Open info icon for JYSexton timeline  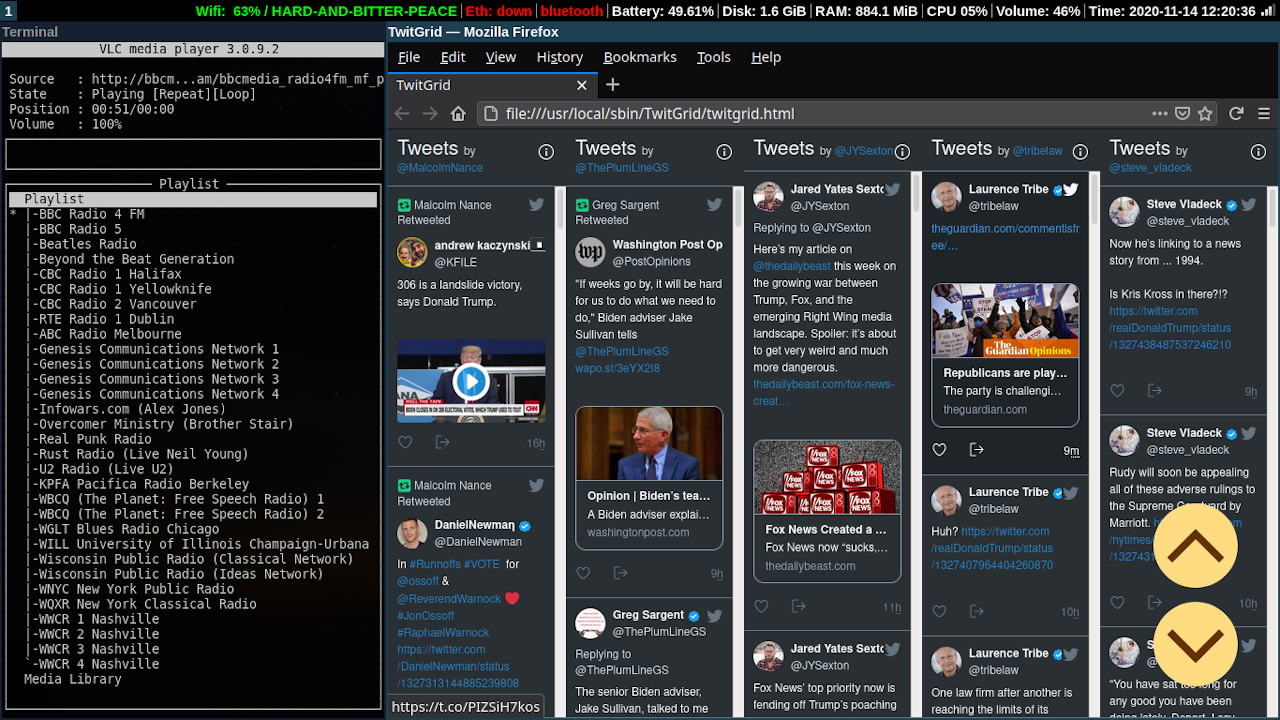902,152
